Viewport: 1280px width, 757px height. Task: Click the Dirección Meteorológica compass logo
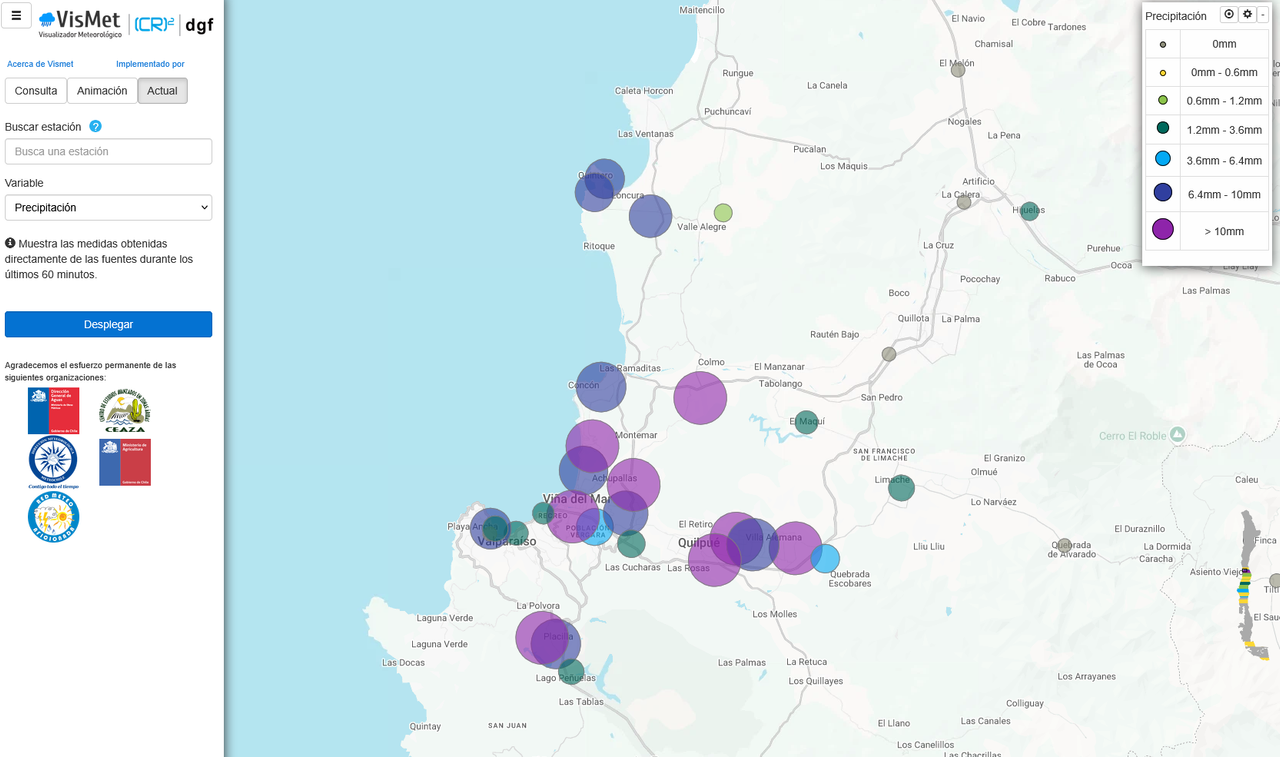(53, 462)
